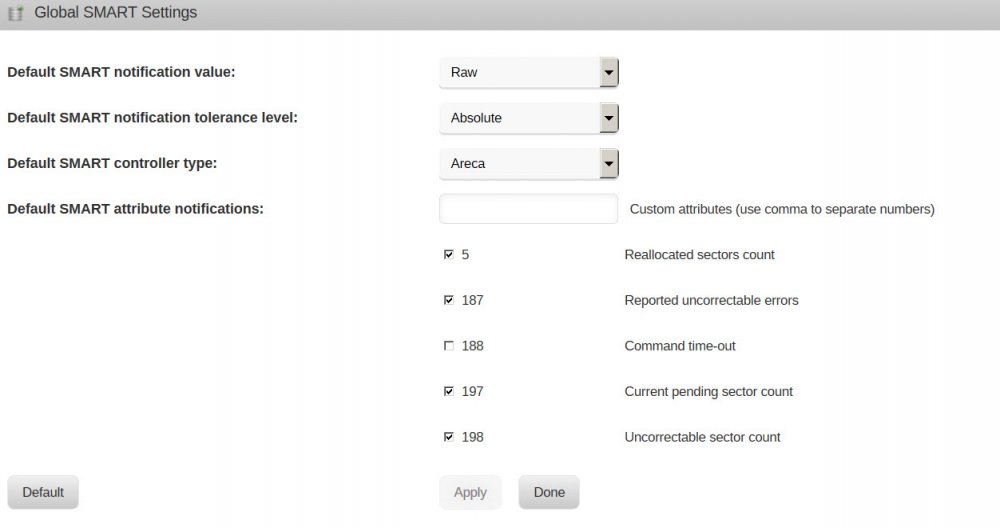Screen dimensions: 1000x528
Task: Click the Default button
Action: pyautogui.click(x=43, y=492)
